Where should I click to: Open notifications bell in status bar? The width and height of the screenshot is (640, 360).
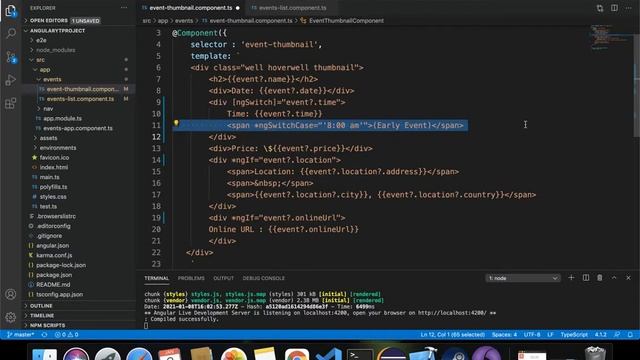point(630,335)
